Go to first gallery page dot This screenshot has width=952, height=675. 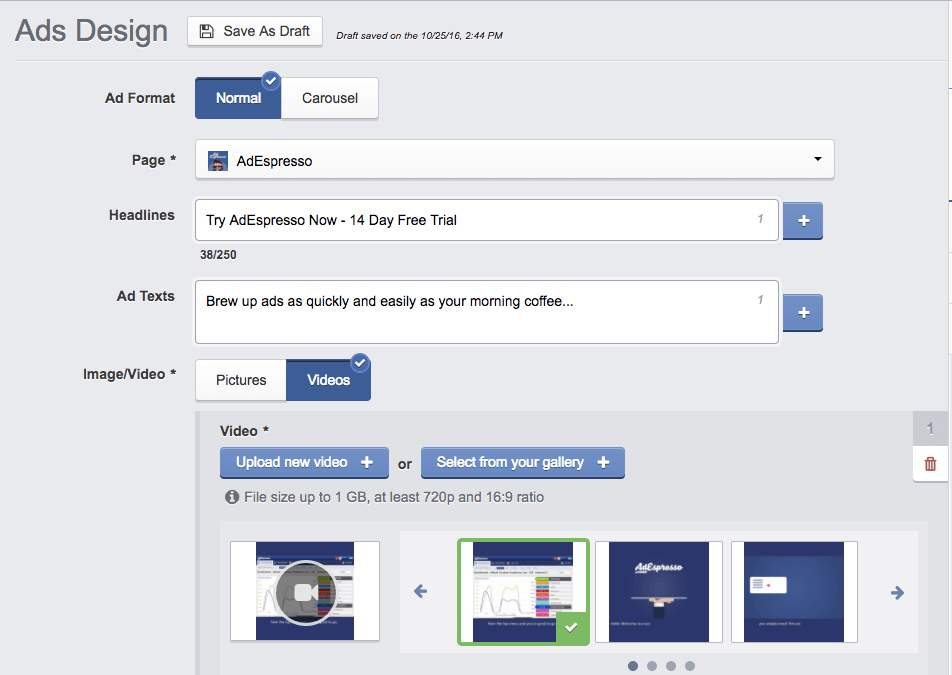click(633, 666)
